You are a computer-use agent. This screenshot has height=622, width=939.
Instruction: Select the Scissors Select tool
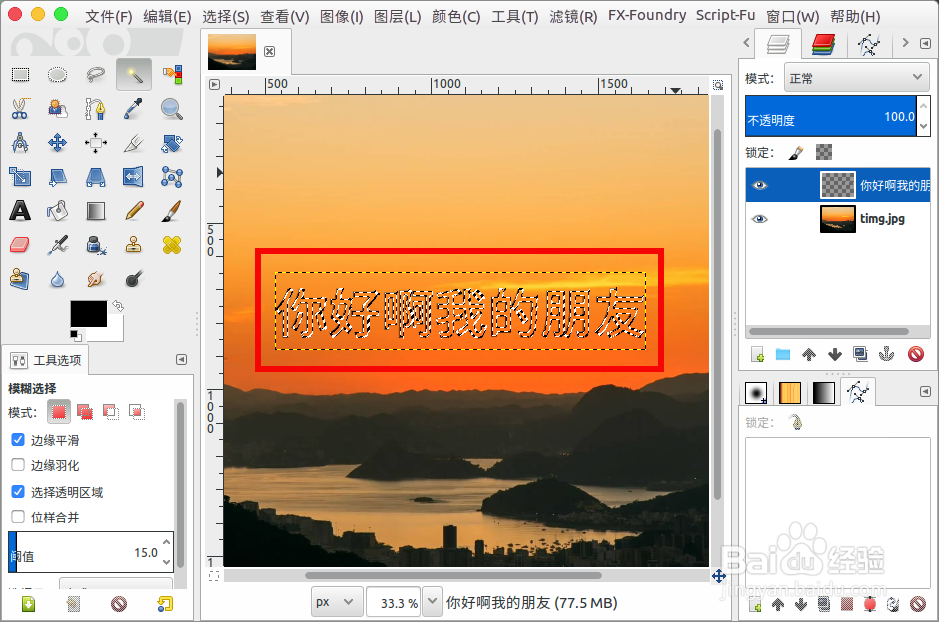point(20,109)
